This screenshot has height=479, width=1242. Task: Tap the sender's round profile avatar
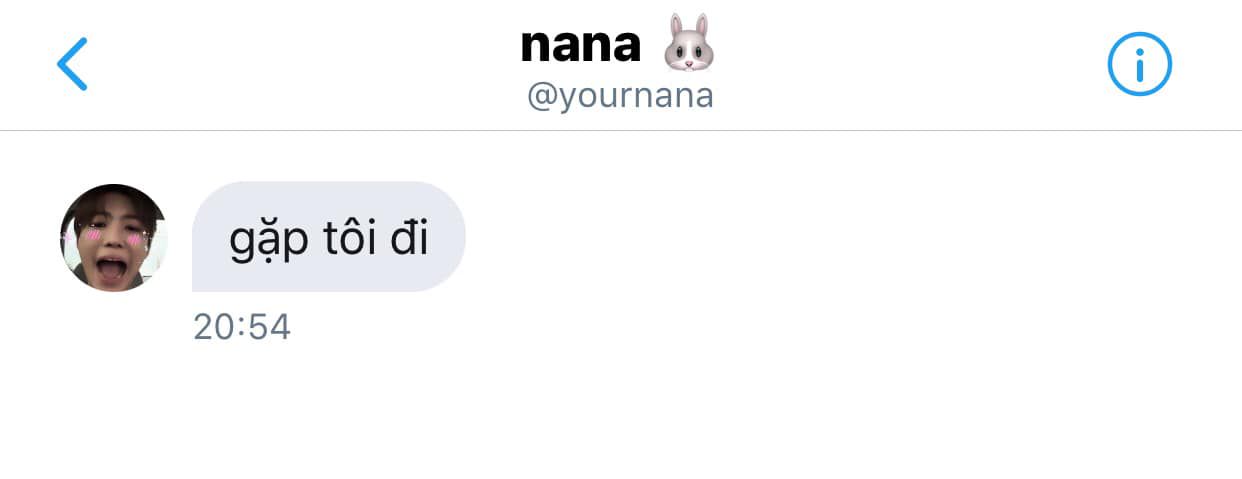pyautogui.click(x=113, y=238)
